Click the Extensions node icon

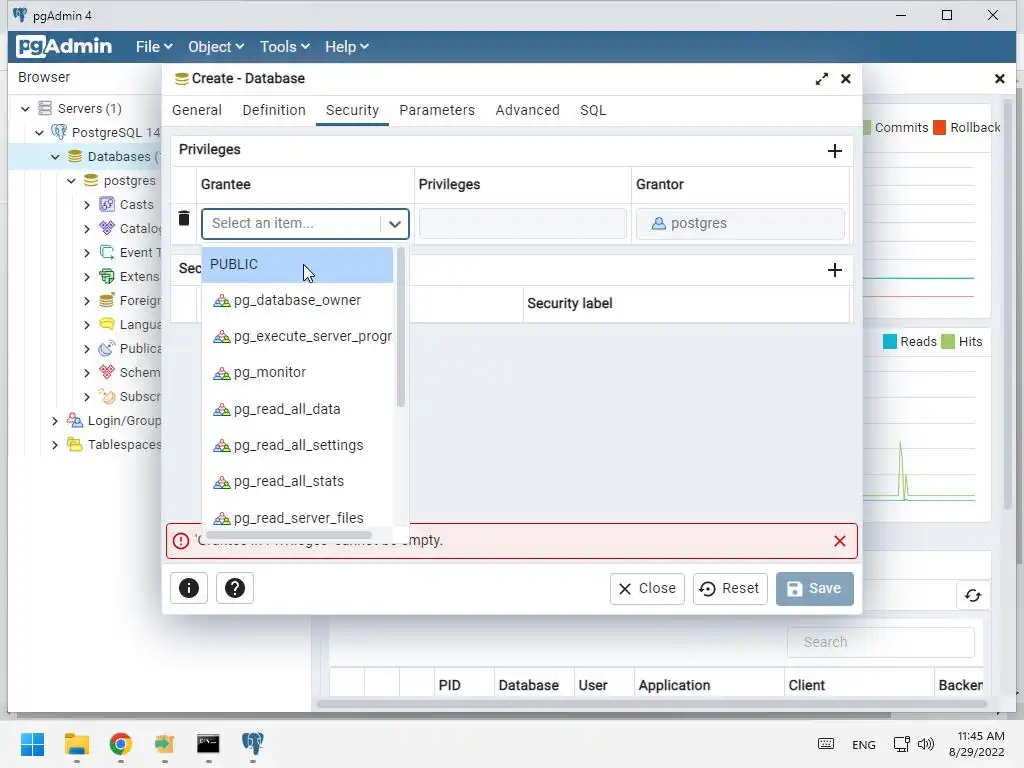click(107, 276)
